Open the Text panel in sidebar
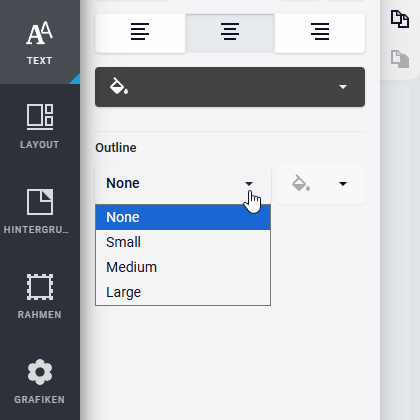This screenshot has width=420, height=420. (40, 42)
